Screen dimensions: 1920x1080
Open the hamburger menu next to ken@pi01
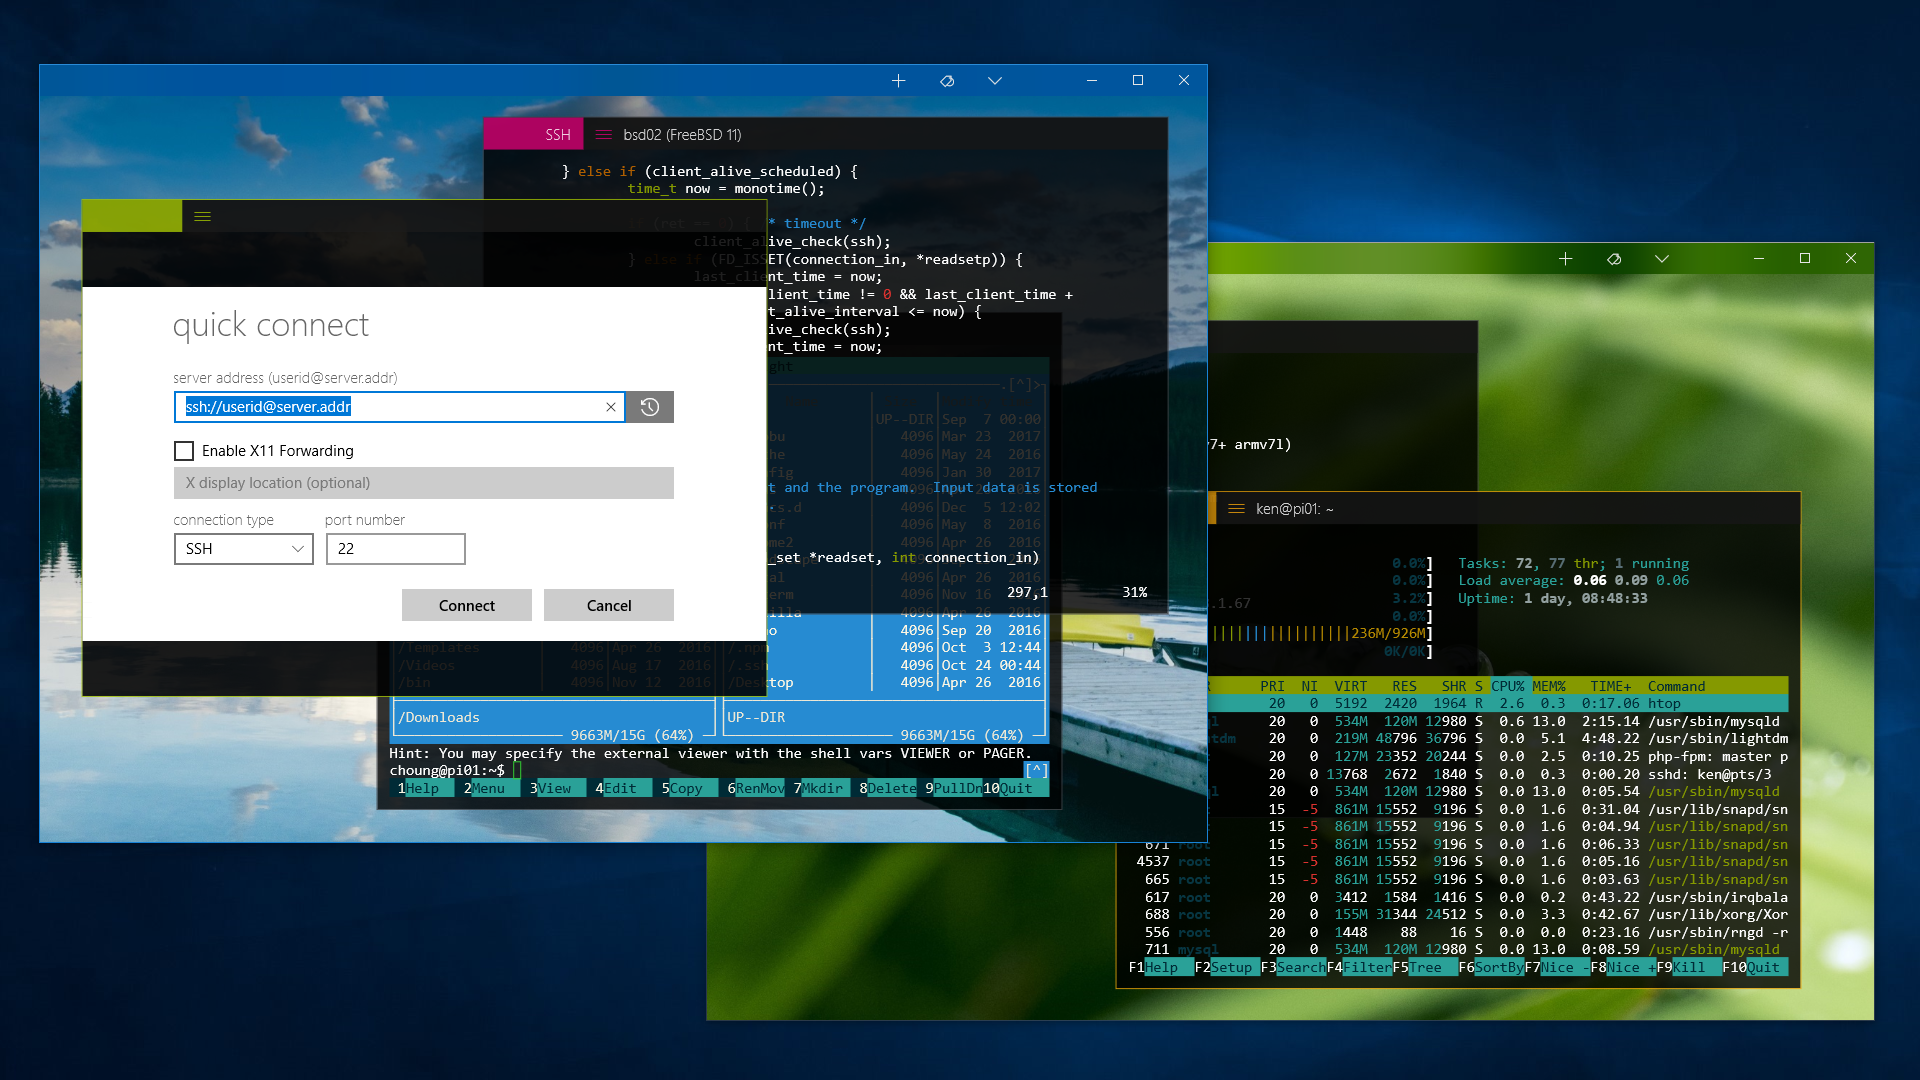(x=1236, y=509)
